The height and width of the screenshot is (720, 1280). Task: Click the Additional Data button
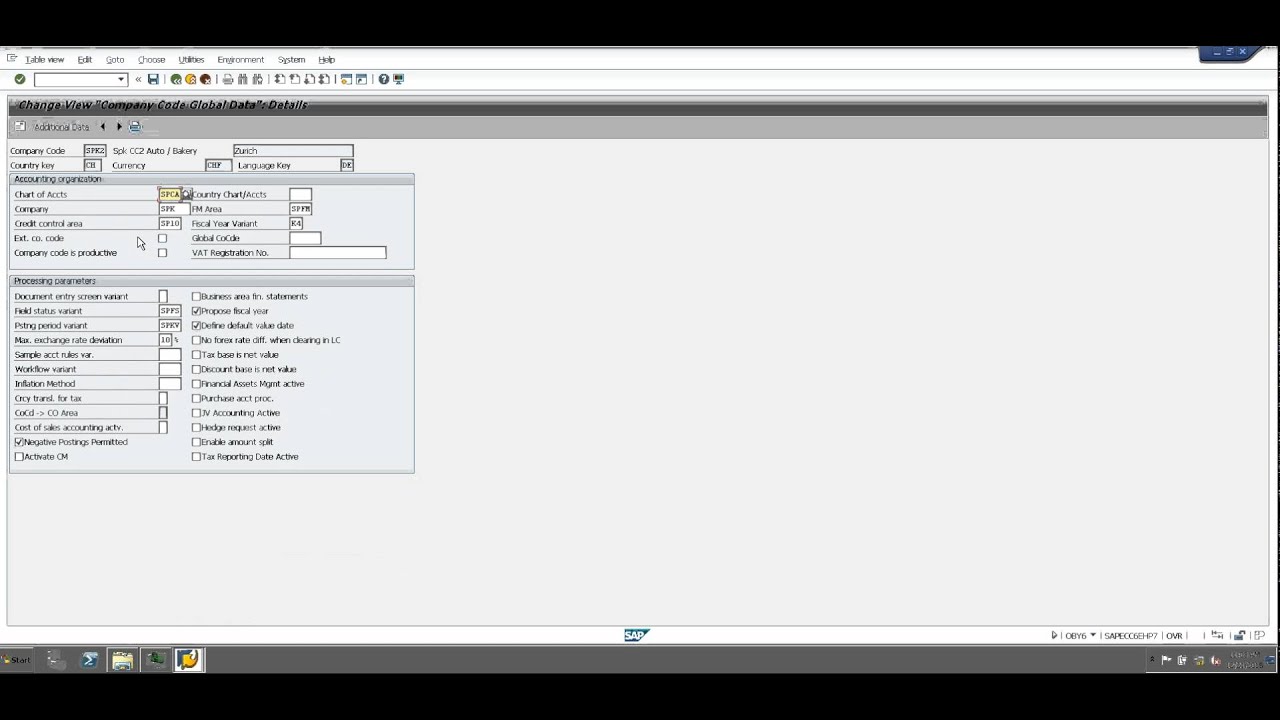click(x=61, y=127)
